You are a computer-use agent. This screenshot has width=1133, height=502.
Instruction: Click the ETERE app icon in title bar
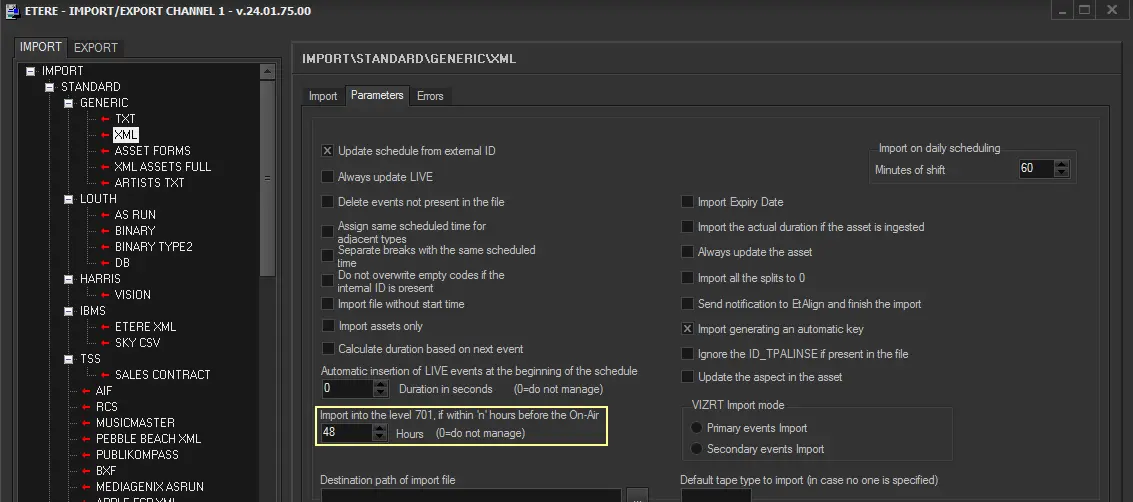9,10
